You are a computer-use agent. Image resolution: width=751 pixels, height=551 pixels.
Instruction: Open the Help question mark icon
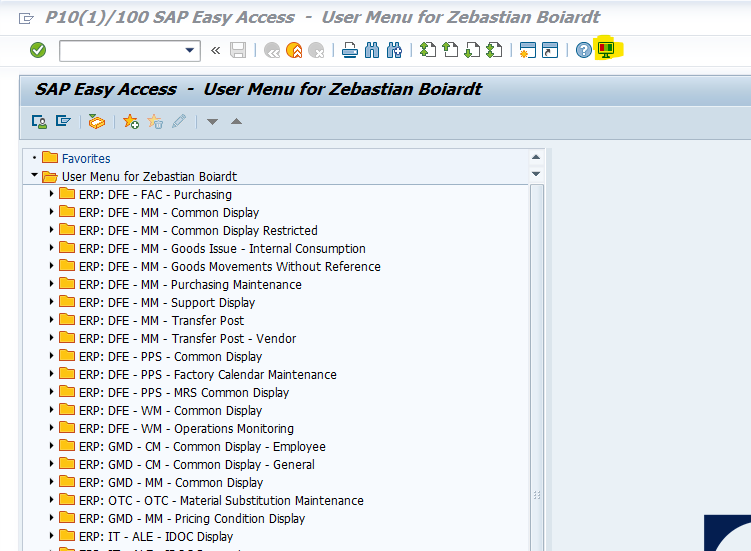[583, 50]
